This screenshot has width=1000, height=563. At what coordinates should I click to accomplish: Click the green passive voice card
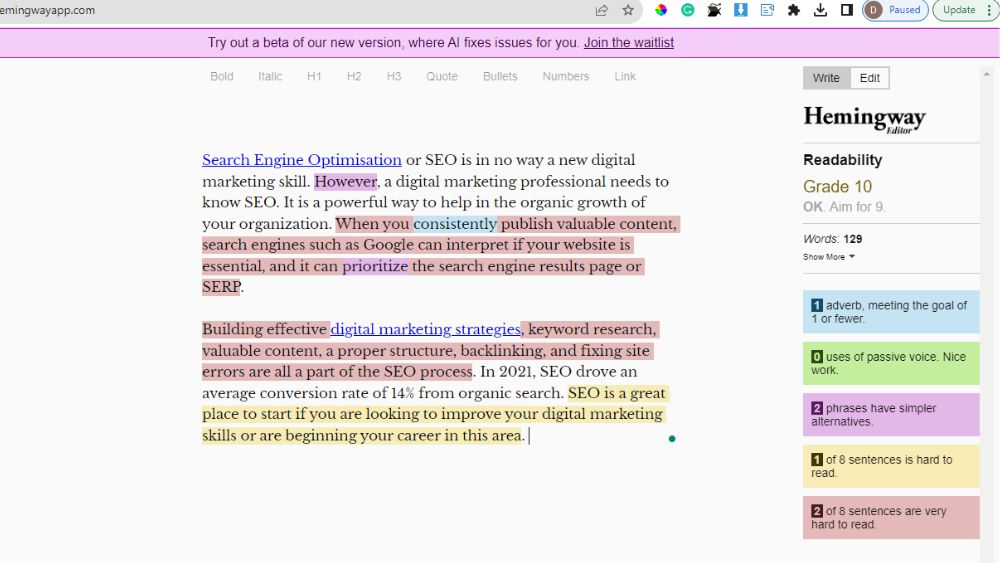tap(891, 363)
